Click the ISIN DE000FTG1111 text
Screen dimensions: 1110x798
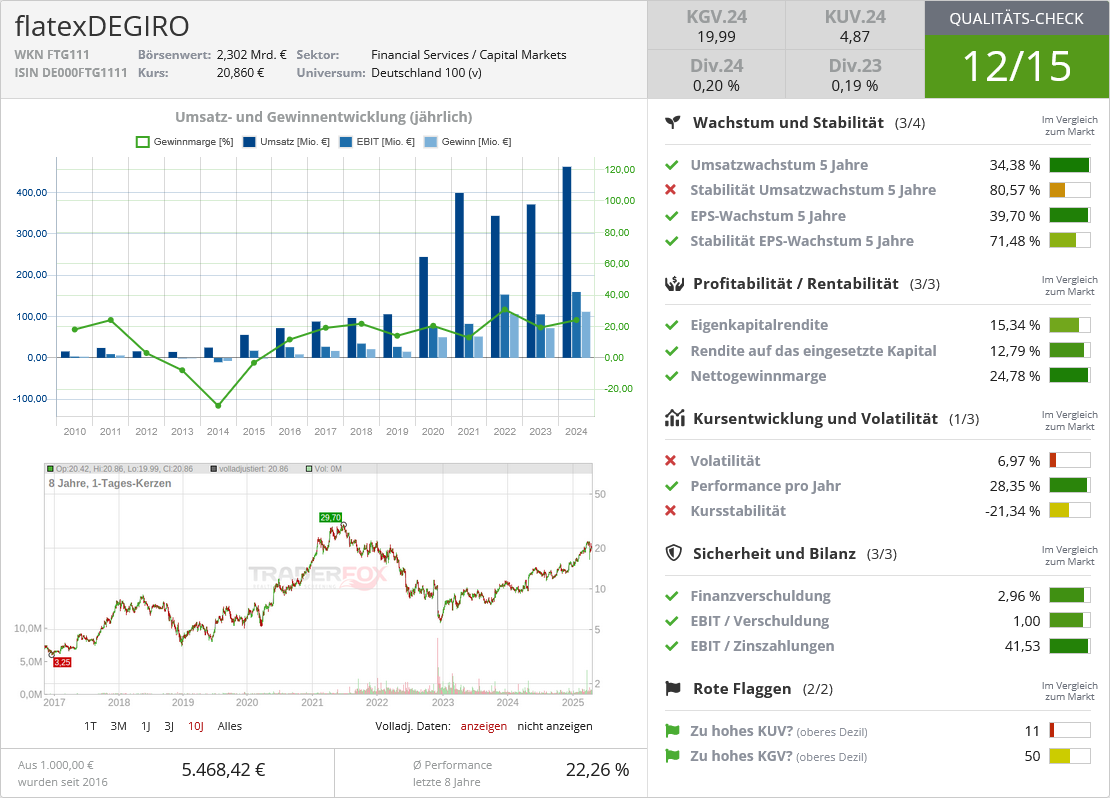coord(71,72)
